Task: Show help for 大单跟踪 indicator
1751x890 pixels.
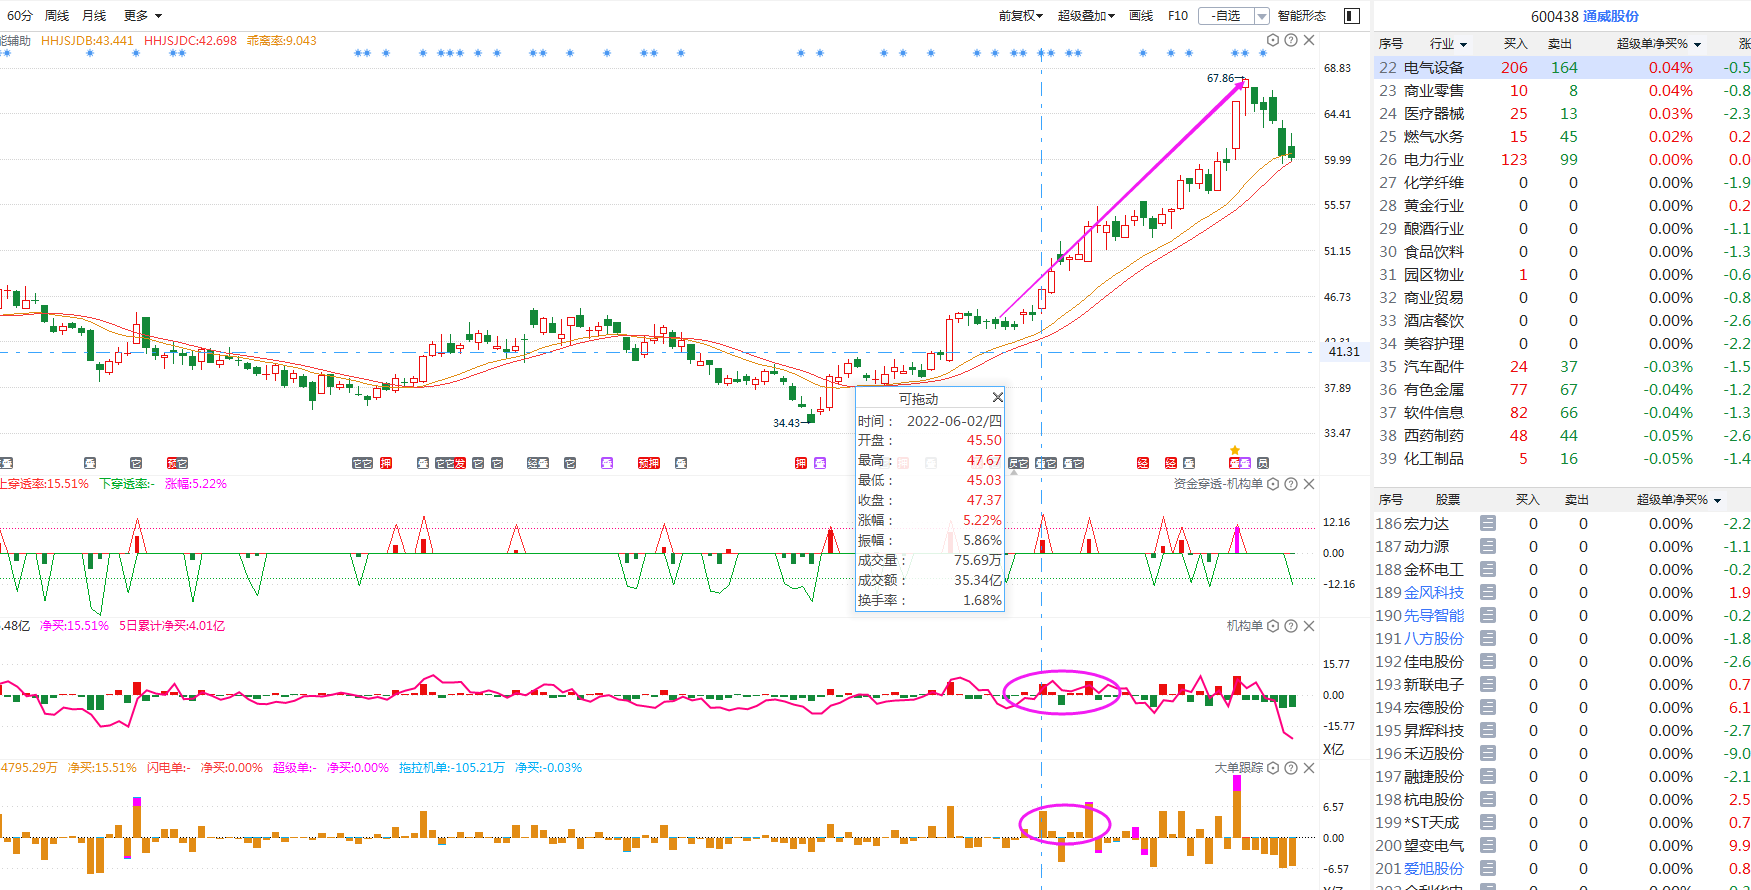Action: [x=1291, y=768]
